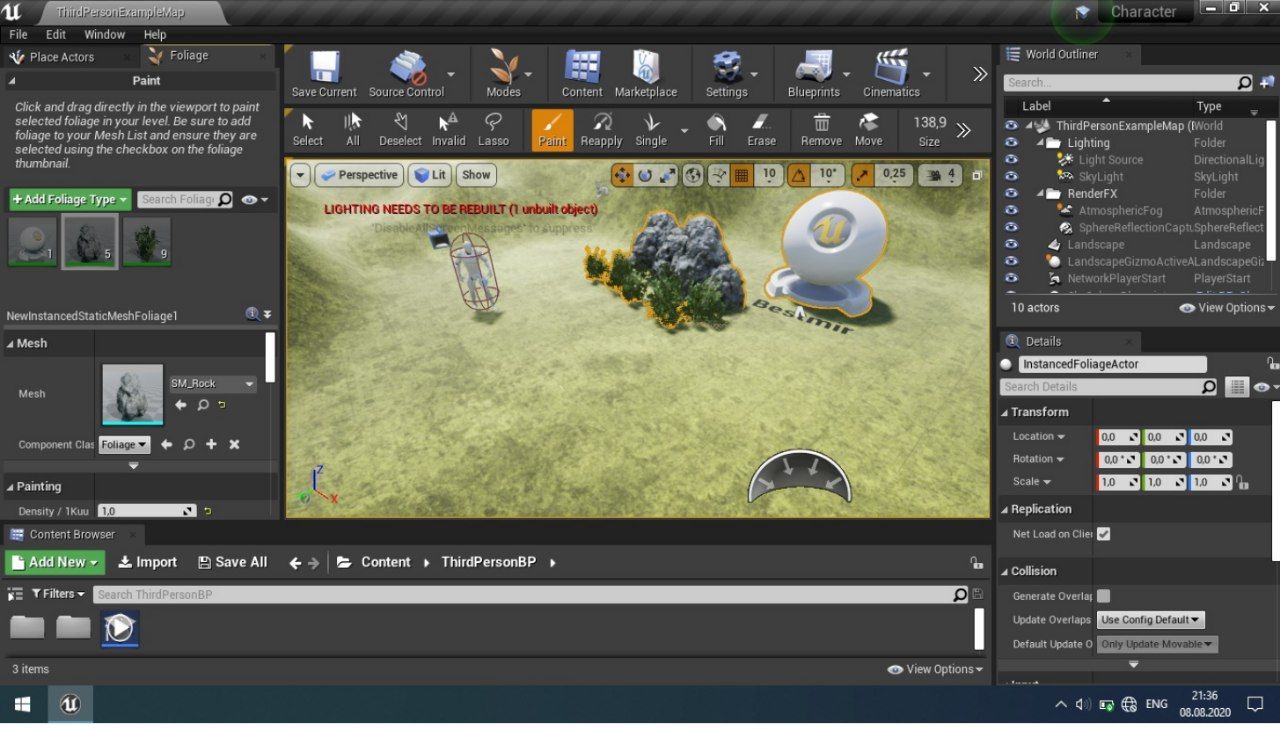Click the Move foliage tool
The width and height of the screenshot is (1280, 730).
click(x=868, y=130)
